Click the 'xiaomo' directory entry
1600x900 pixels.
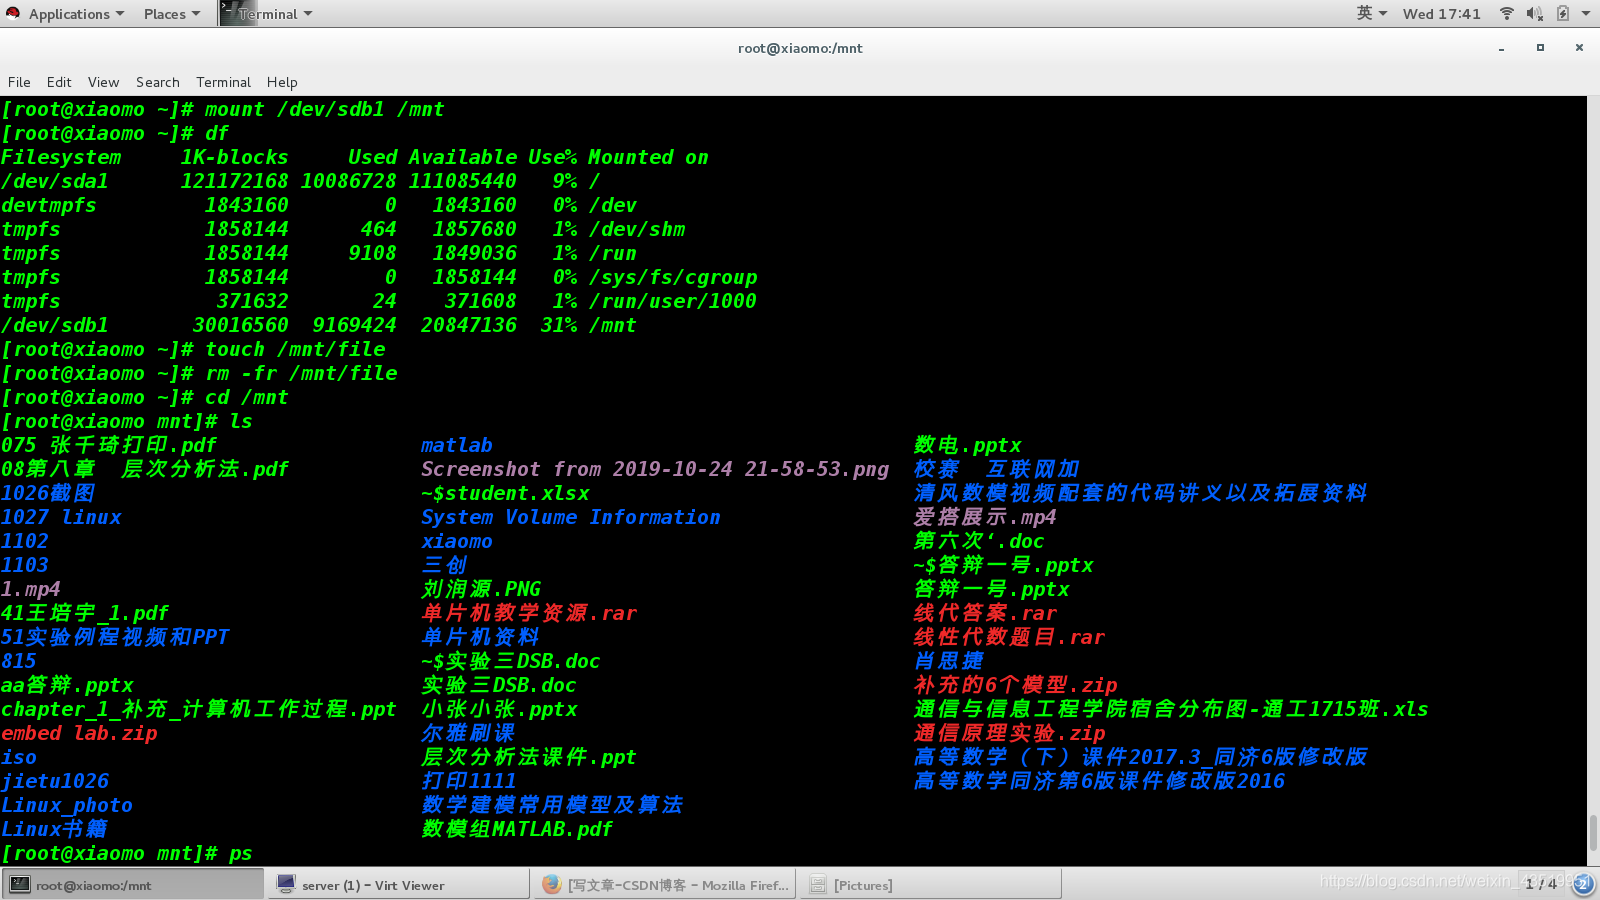point(456,541)
